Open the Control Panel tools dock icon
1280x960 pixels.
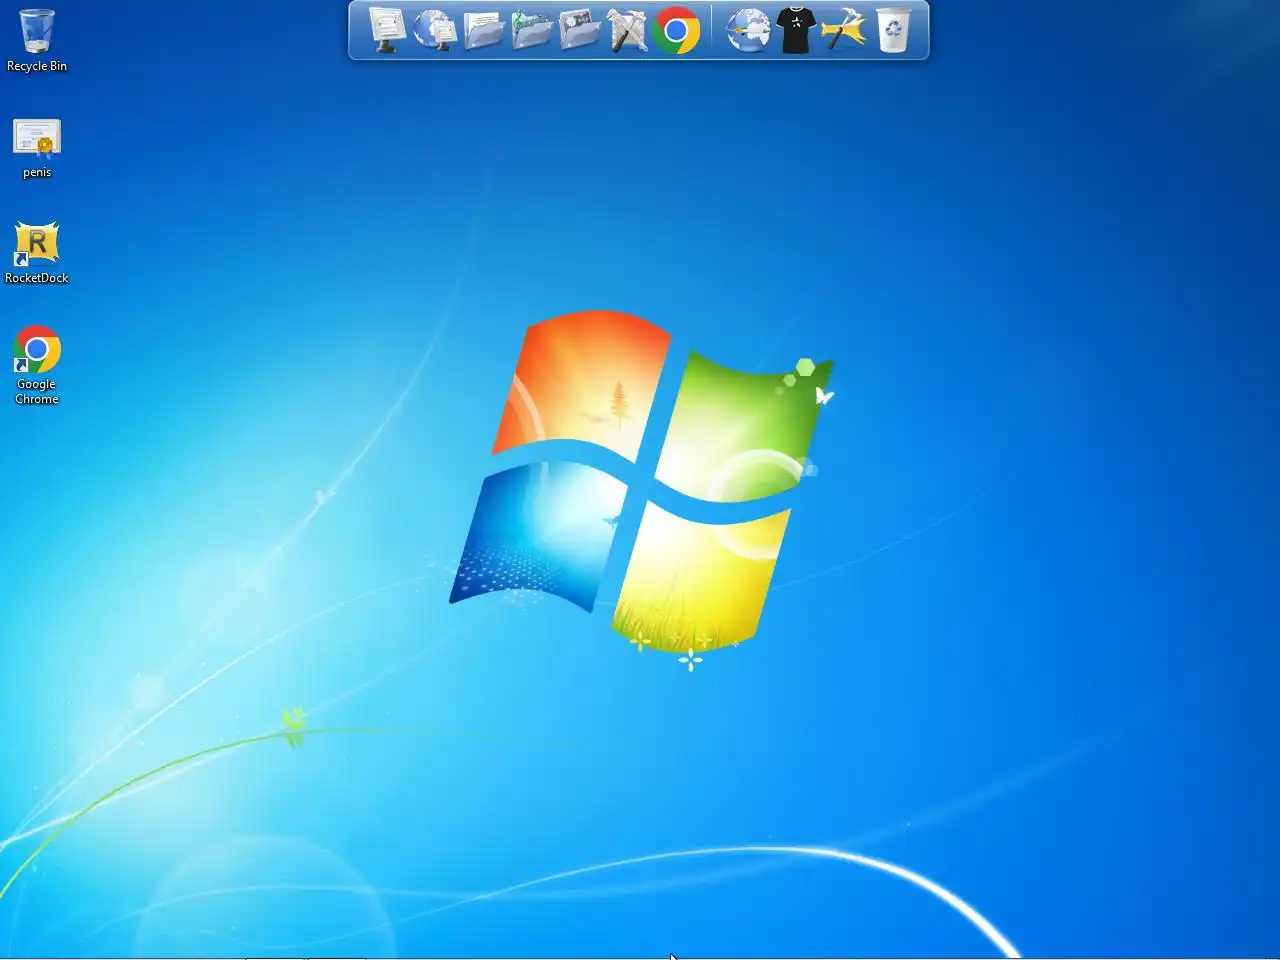(x=627, y=30)
